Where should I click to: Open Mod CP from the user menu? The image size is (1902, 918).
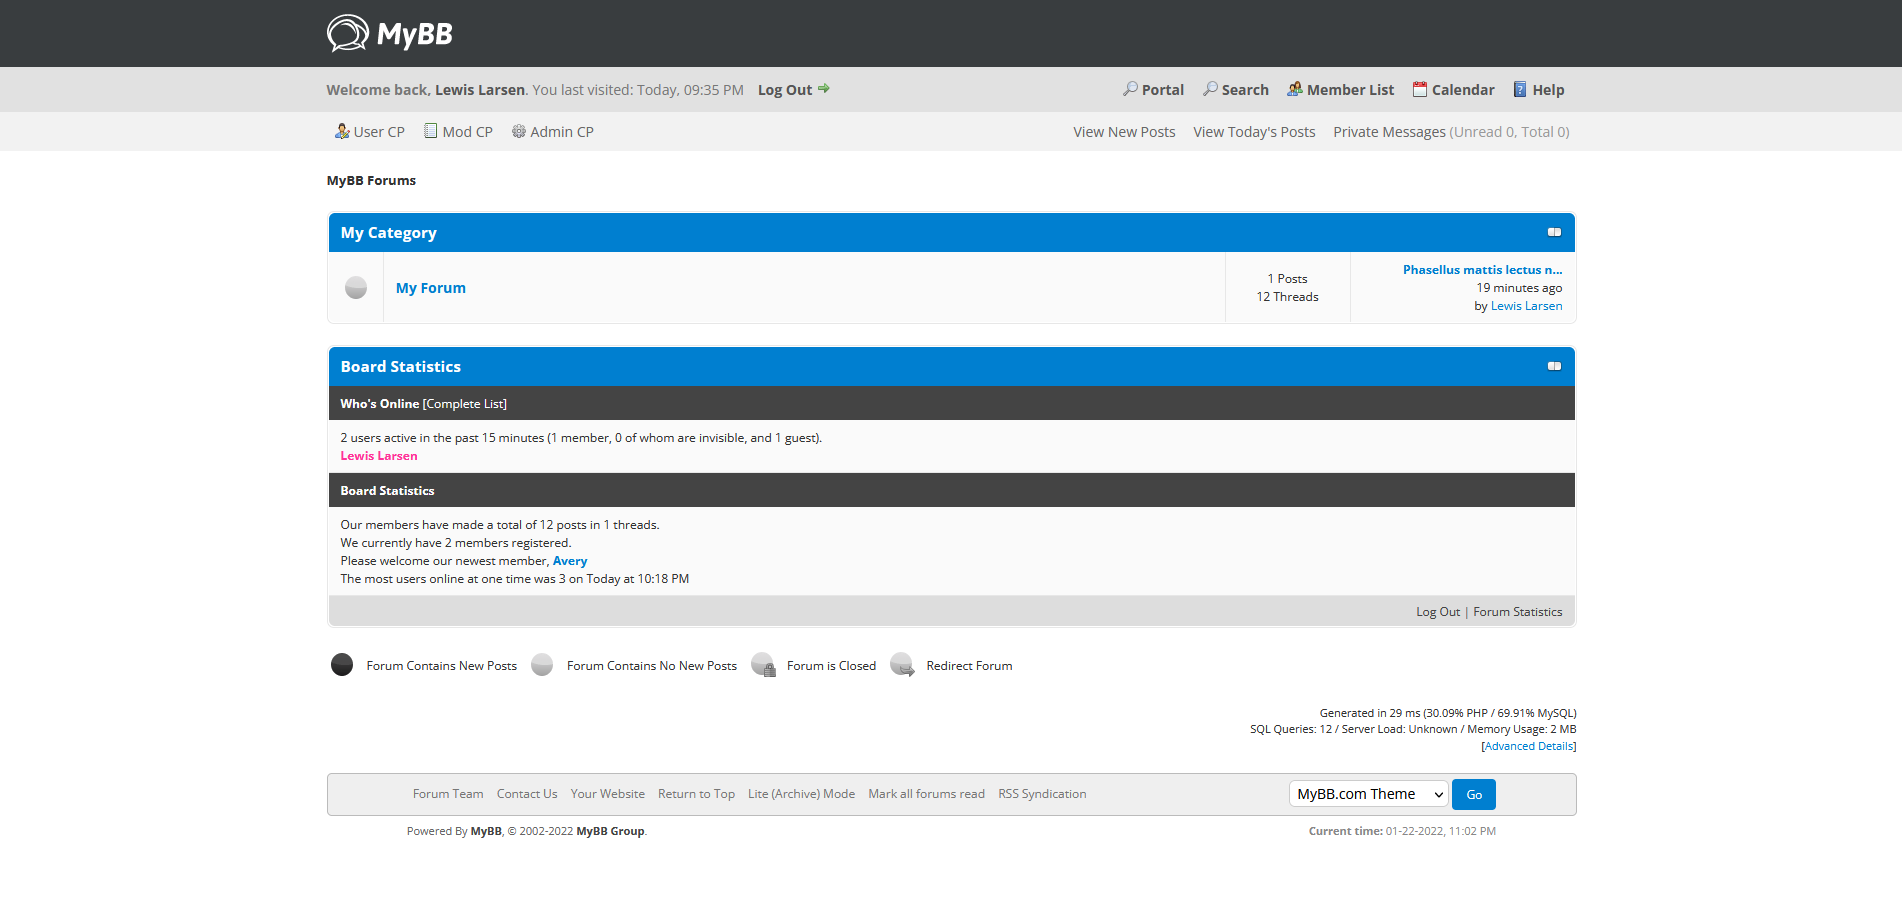[x=467, y=132]
